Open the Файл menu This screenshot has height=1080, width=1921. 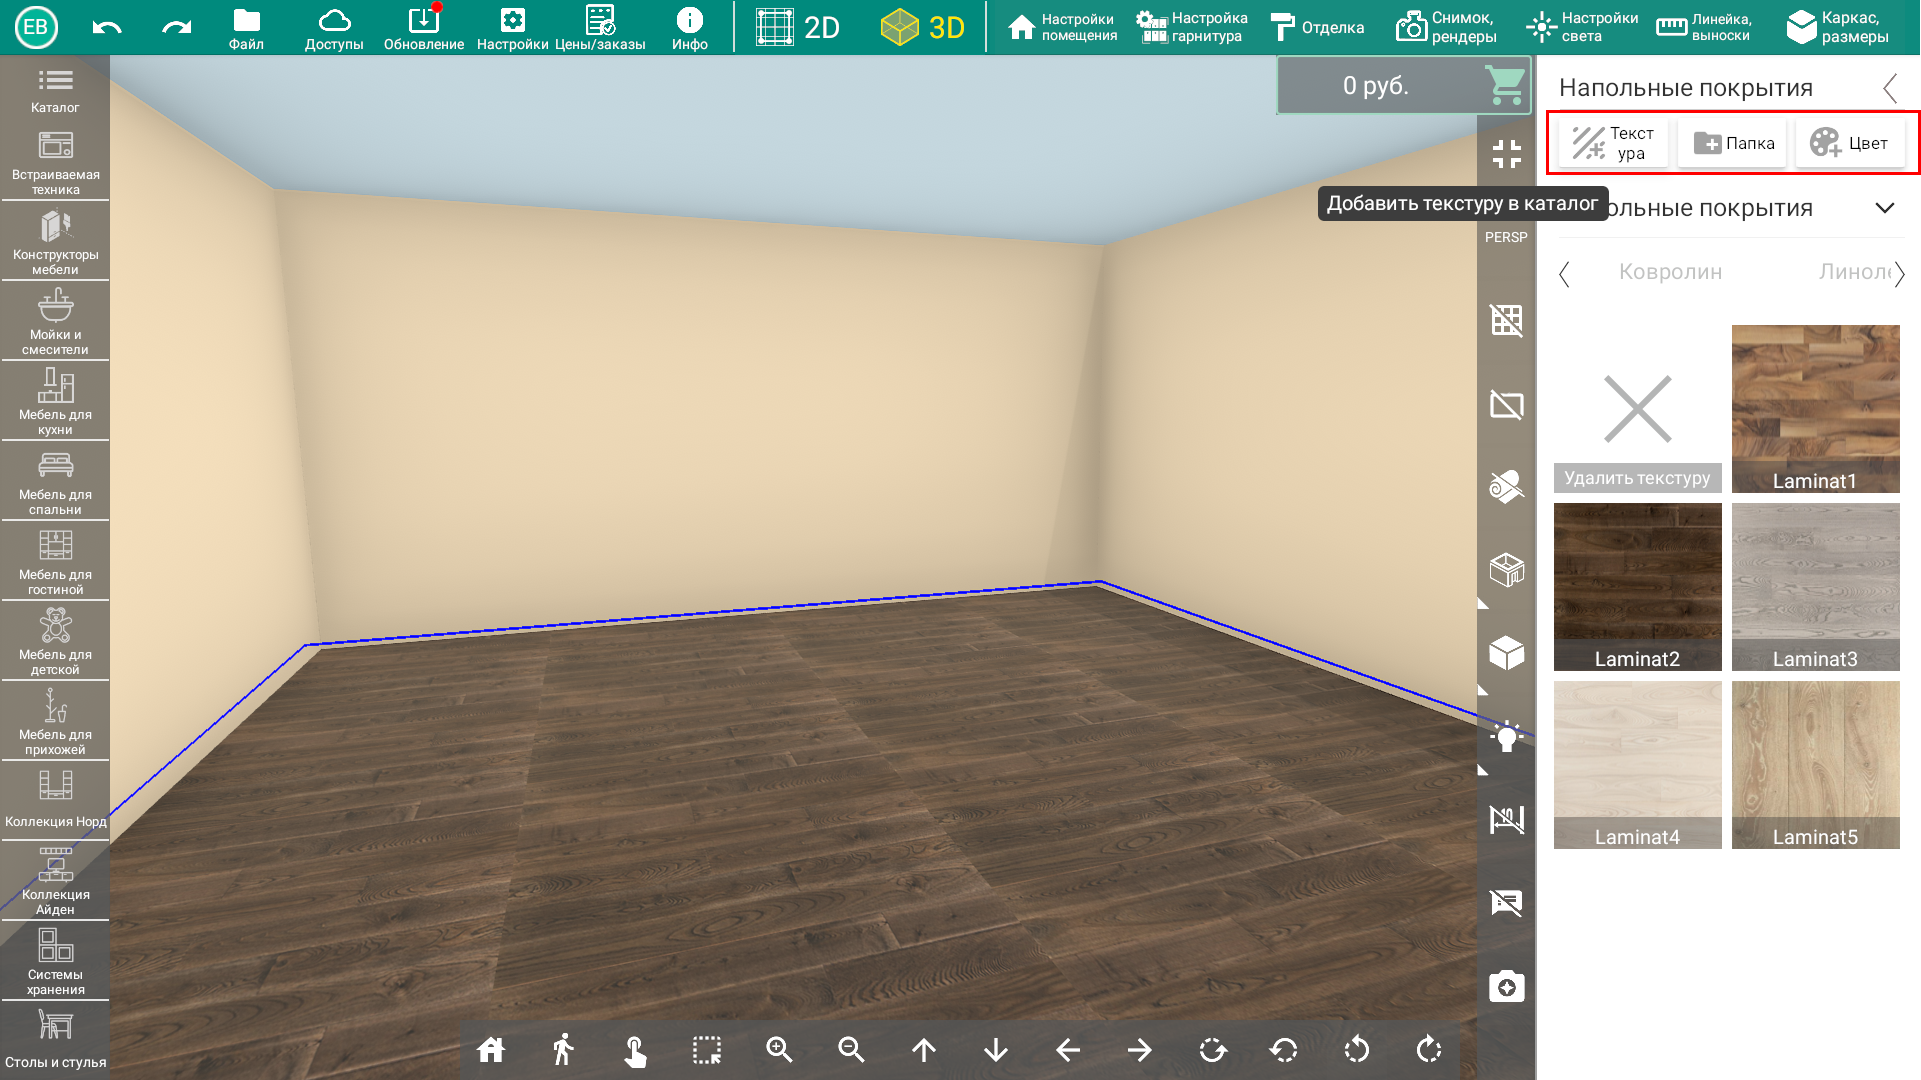point(246,28)
